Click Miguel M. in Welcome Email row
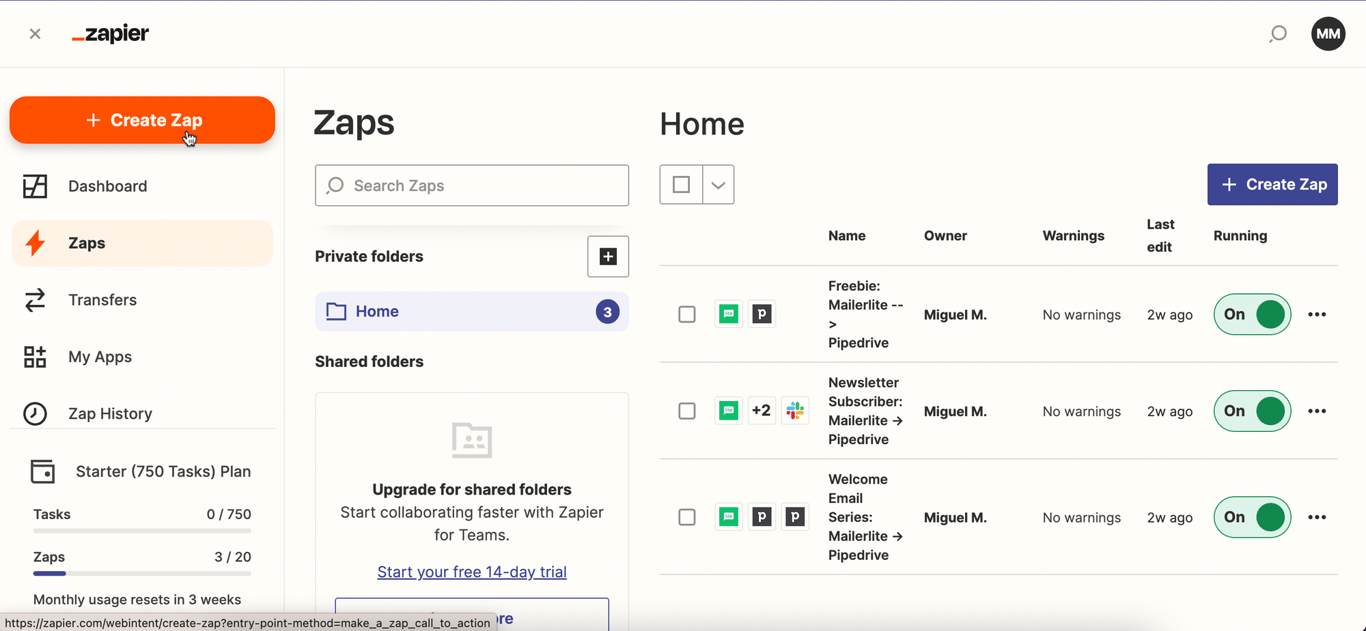This screenshot has width=1366, height=631. pyautogui.click(x=955, y=517)
